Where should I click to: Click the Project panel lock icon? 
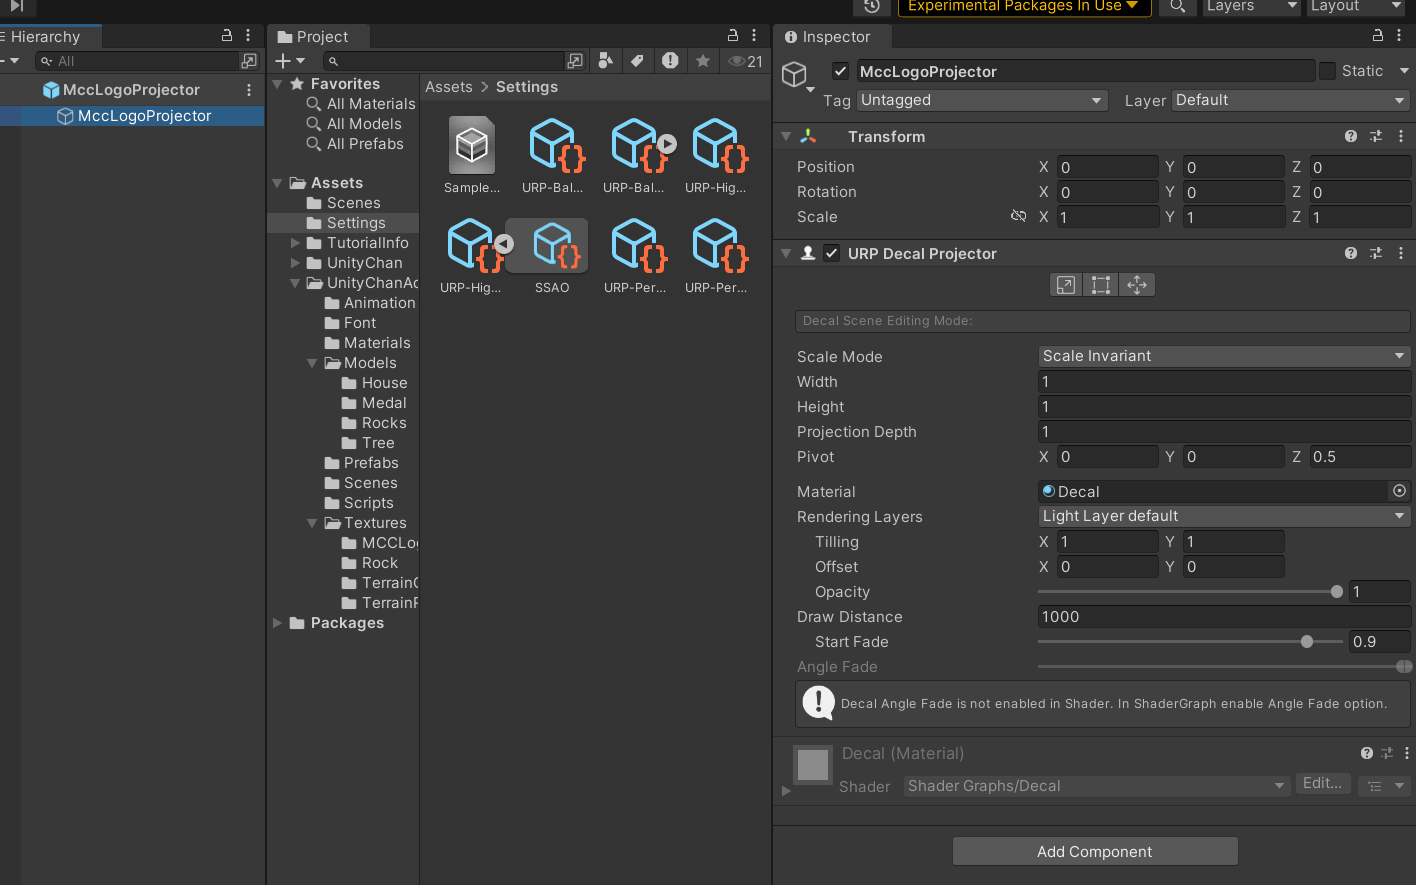(733, 36)
